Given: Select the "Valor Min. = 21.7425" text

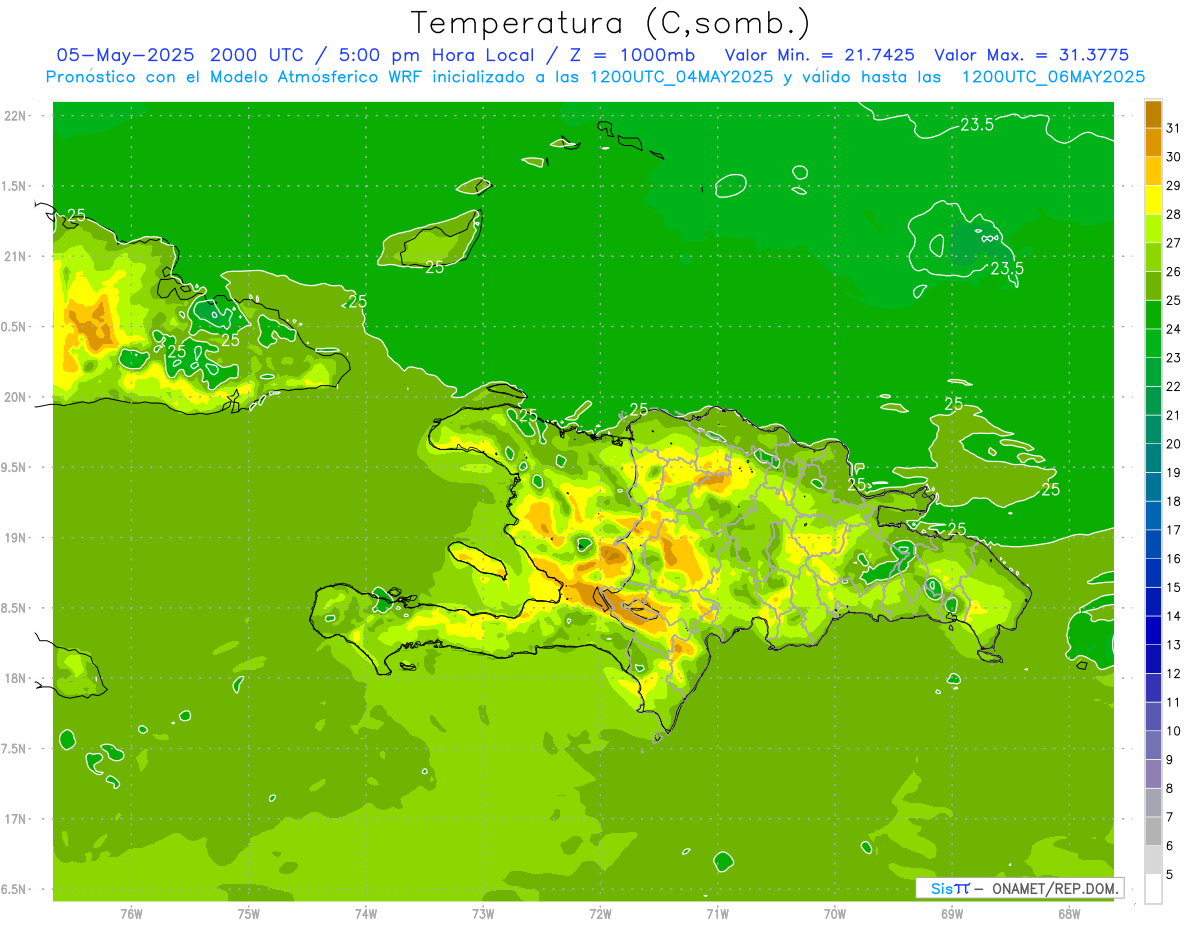Looking at the screenshot, I should click(819, 55).
